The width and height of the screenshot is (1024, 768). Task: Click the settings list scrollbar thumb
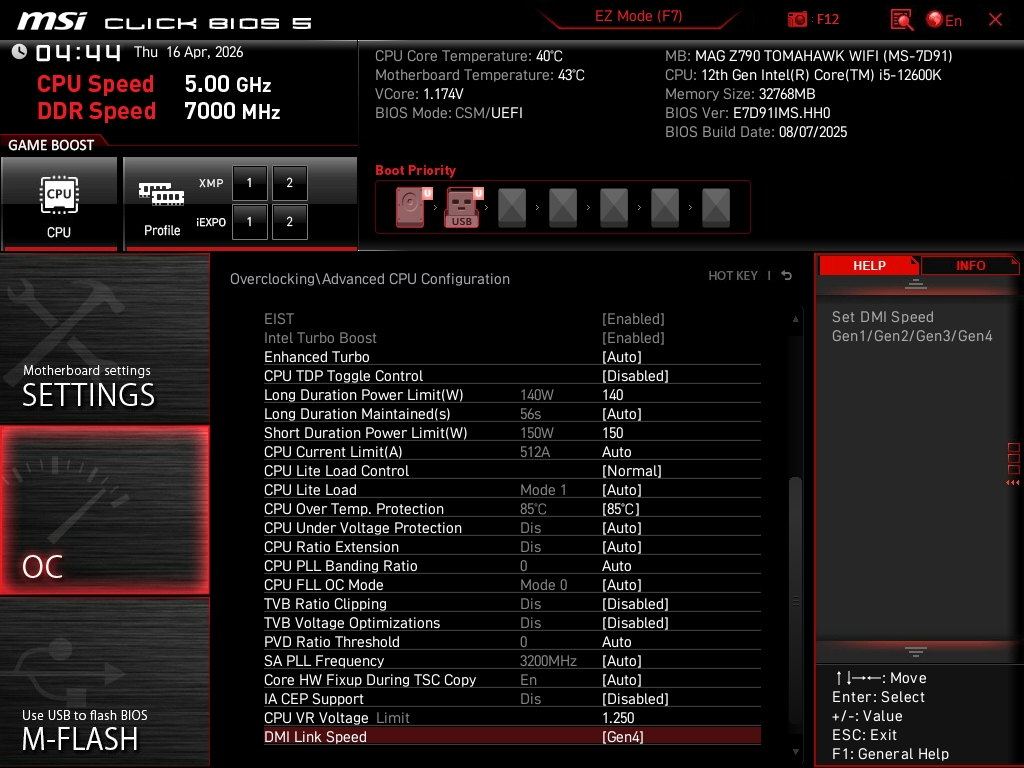[x=795, y=601]
